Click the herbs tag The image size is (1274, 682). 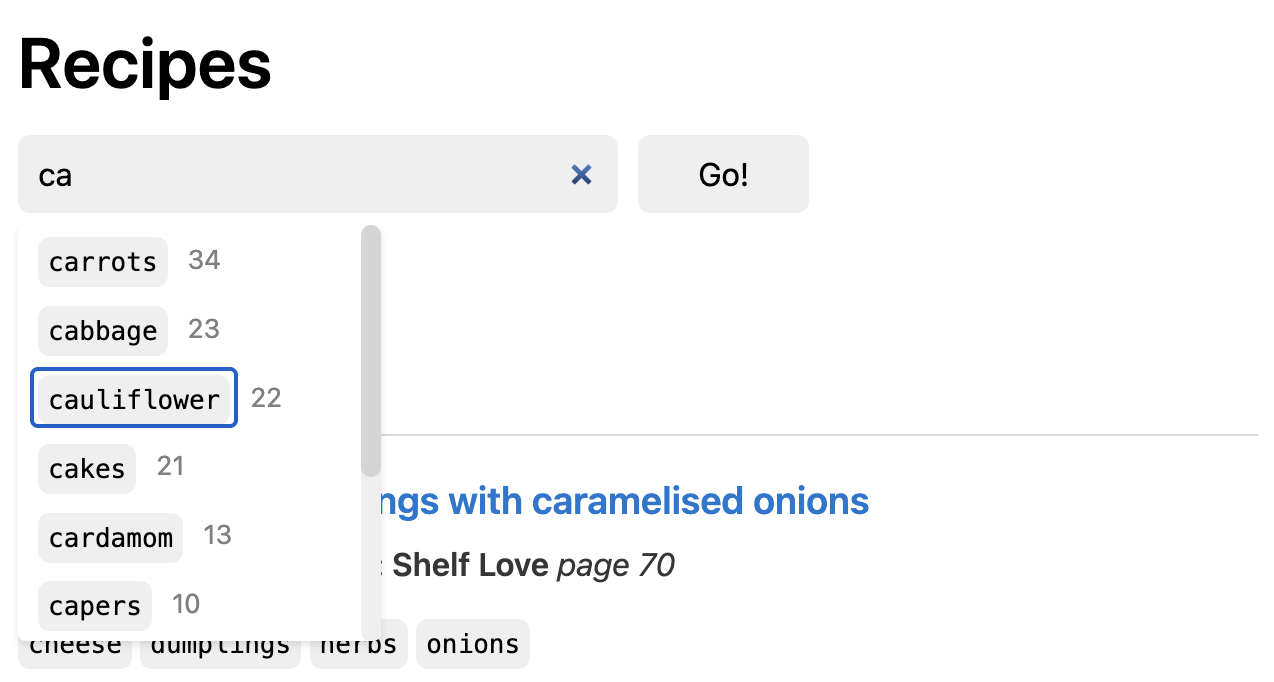(358, 644)
